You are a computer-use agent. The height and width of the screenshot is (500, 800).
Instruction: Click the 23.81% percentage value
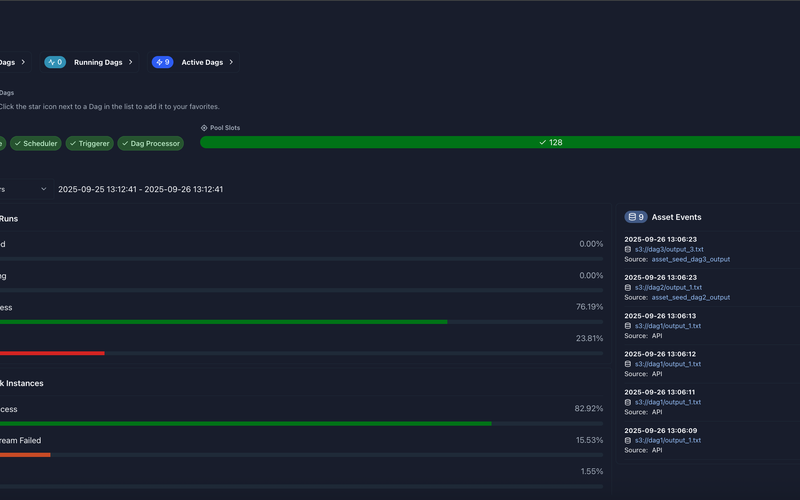coord(589,338)
